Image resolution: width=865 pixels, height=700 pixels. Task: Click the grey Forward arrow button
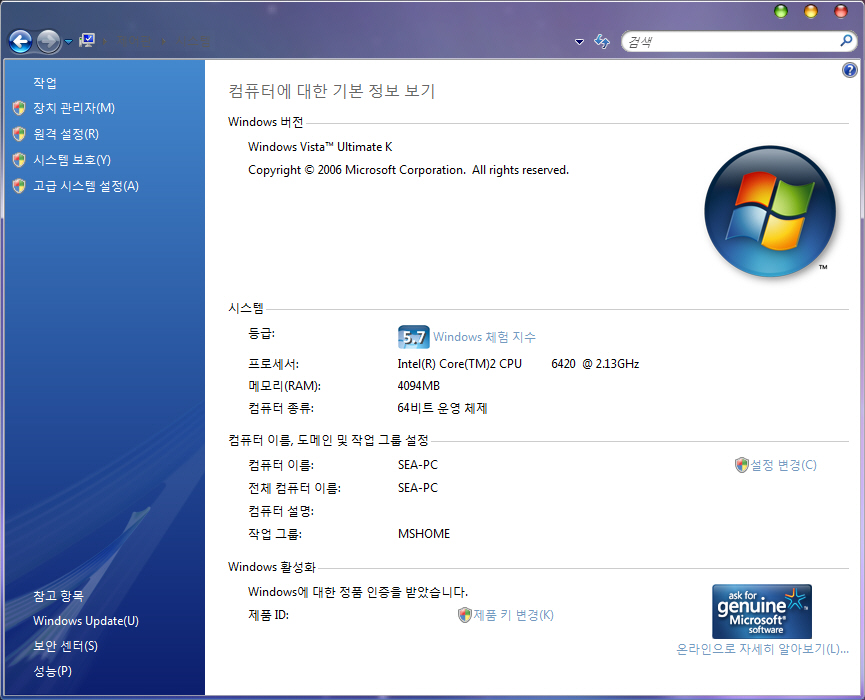pos(49,41)
